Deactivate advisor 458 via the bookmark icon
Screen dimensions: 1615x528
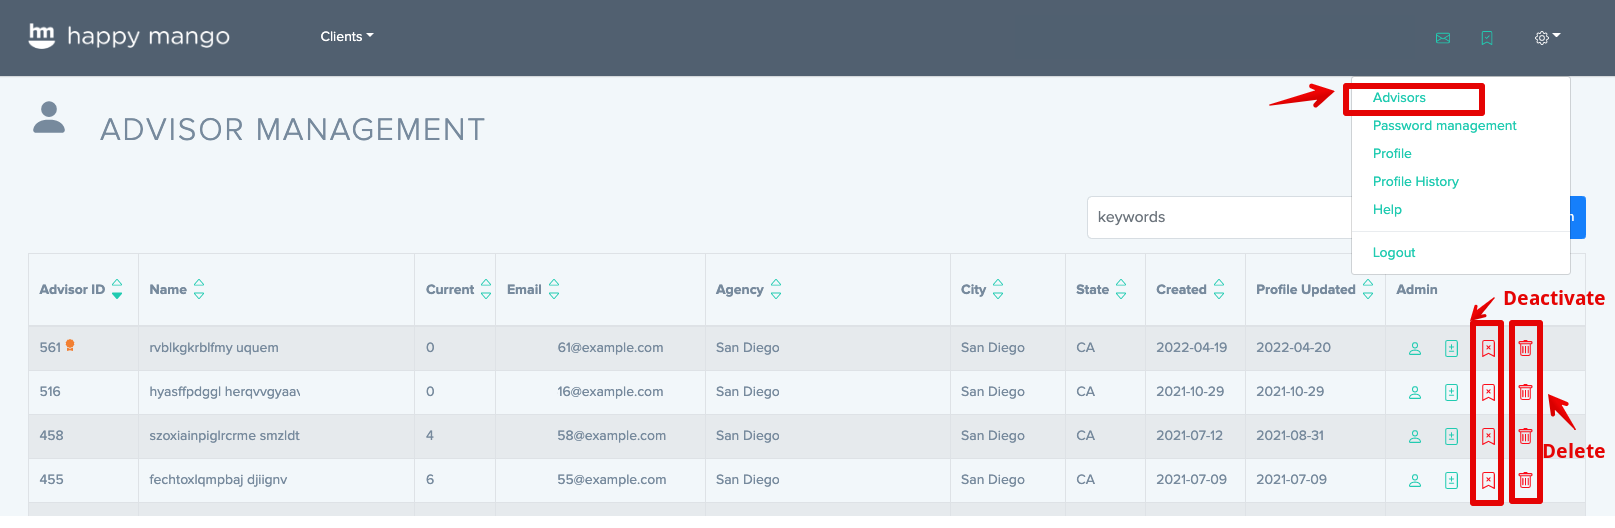(x=1488, y=436)
